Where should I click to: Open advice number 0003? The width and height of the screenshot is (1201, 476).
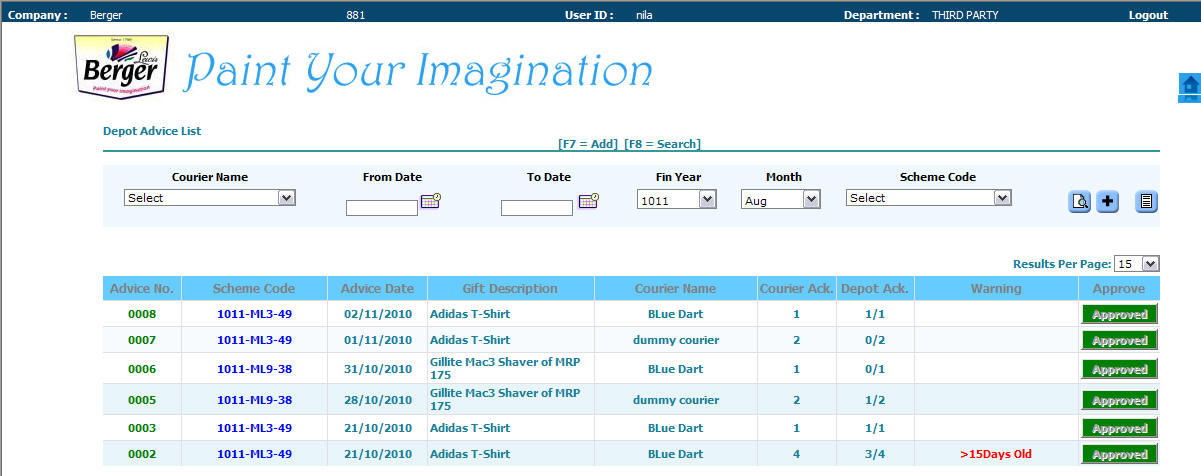click(142, 428)
